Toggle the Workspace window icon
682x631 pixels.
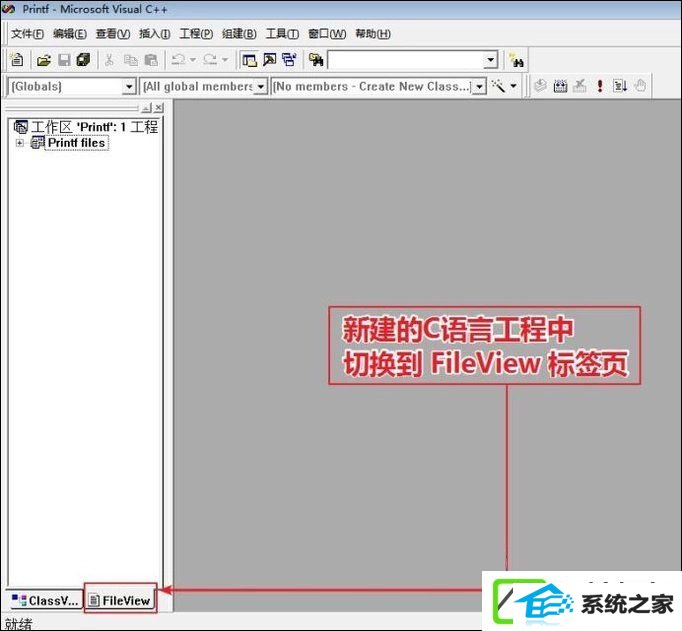point(249,60)
